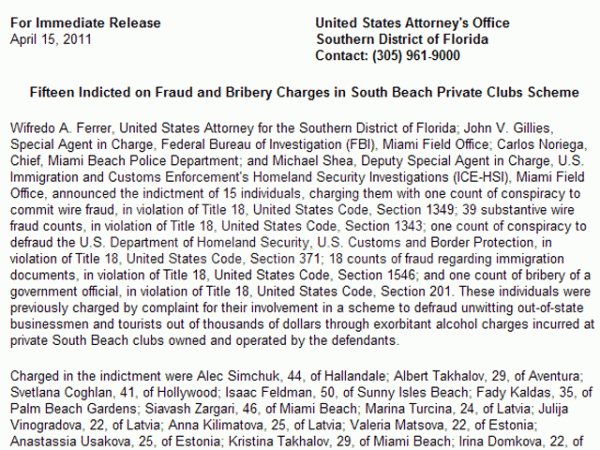Image resolution: width=600 pixels, height=450 pixels.
Task: Click the 'For Immediate Release' heading
Action: [85, 23]
